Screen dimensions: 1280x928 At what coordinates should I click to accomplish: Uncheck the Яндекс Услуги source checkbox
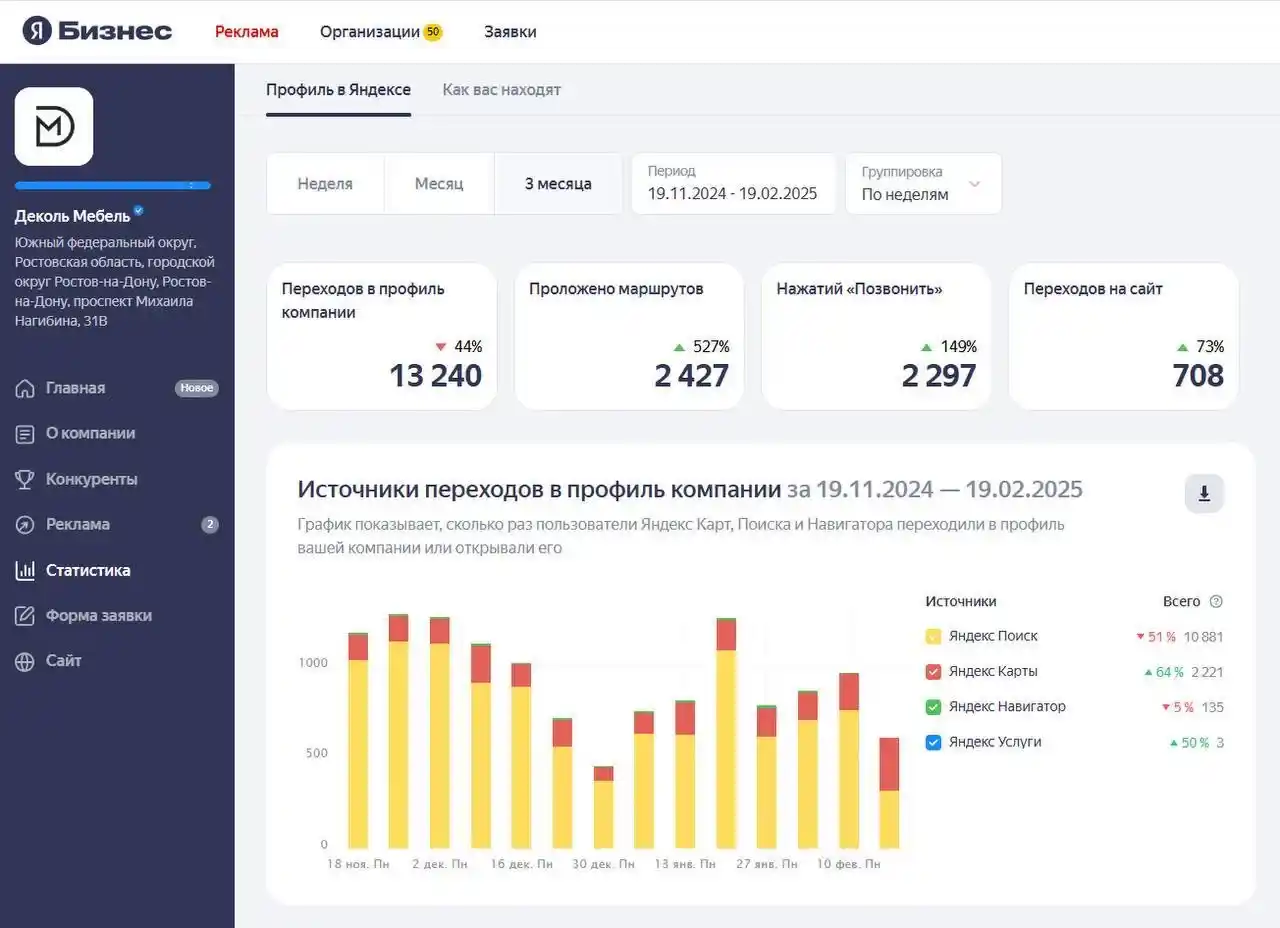(933, 743)
